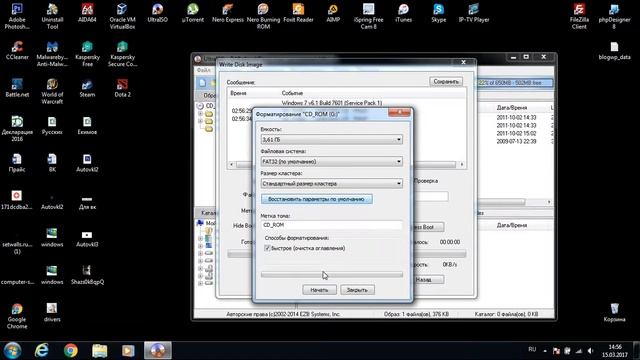Open World of Warcraft icon
The height and width of the screenshot is (360, 640).
pyautogui.click(x=52, y=91)
